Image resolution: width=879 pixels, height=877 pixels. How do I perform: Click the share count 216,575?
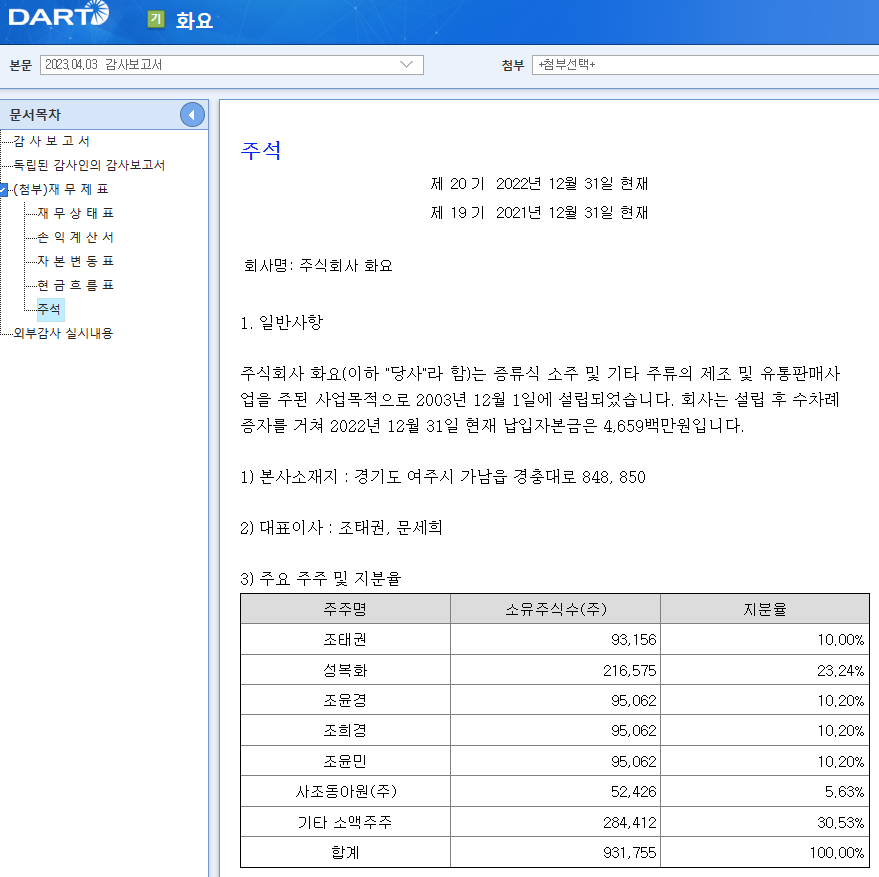click(x=630, y=671)
